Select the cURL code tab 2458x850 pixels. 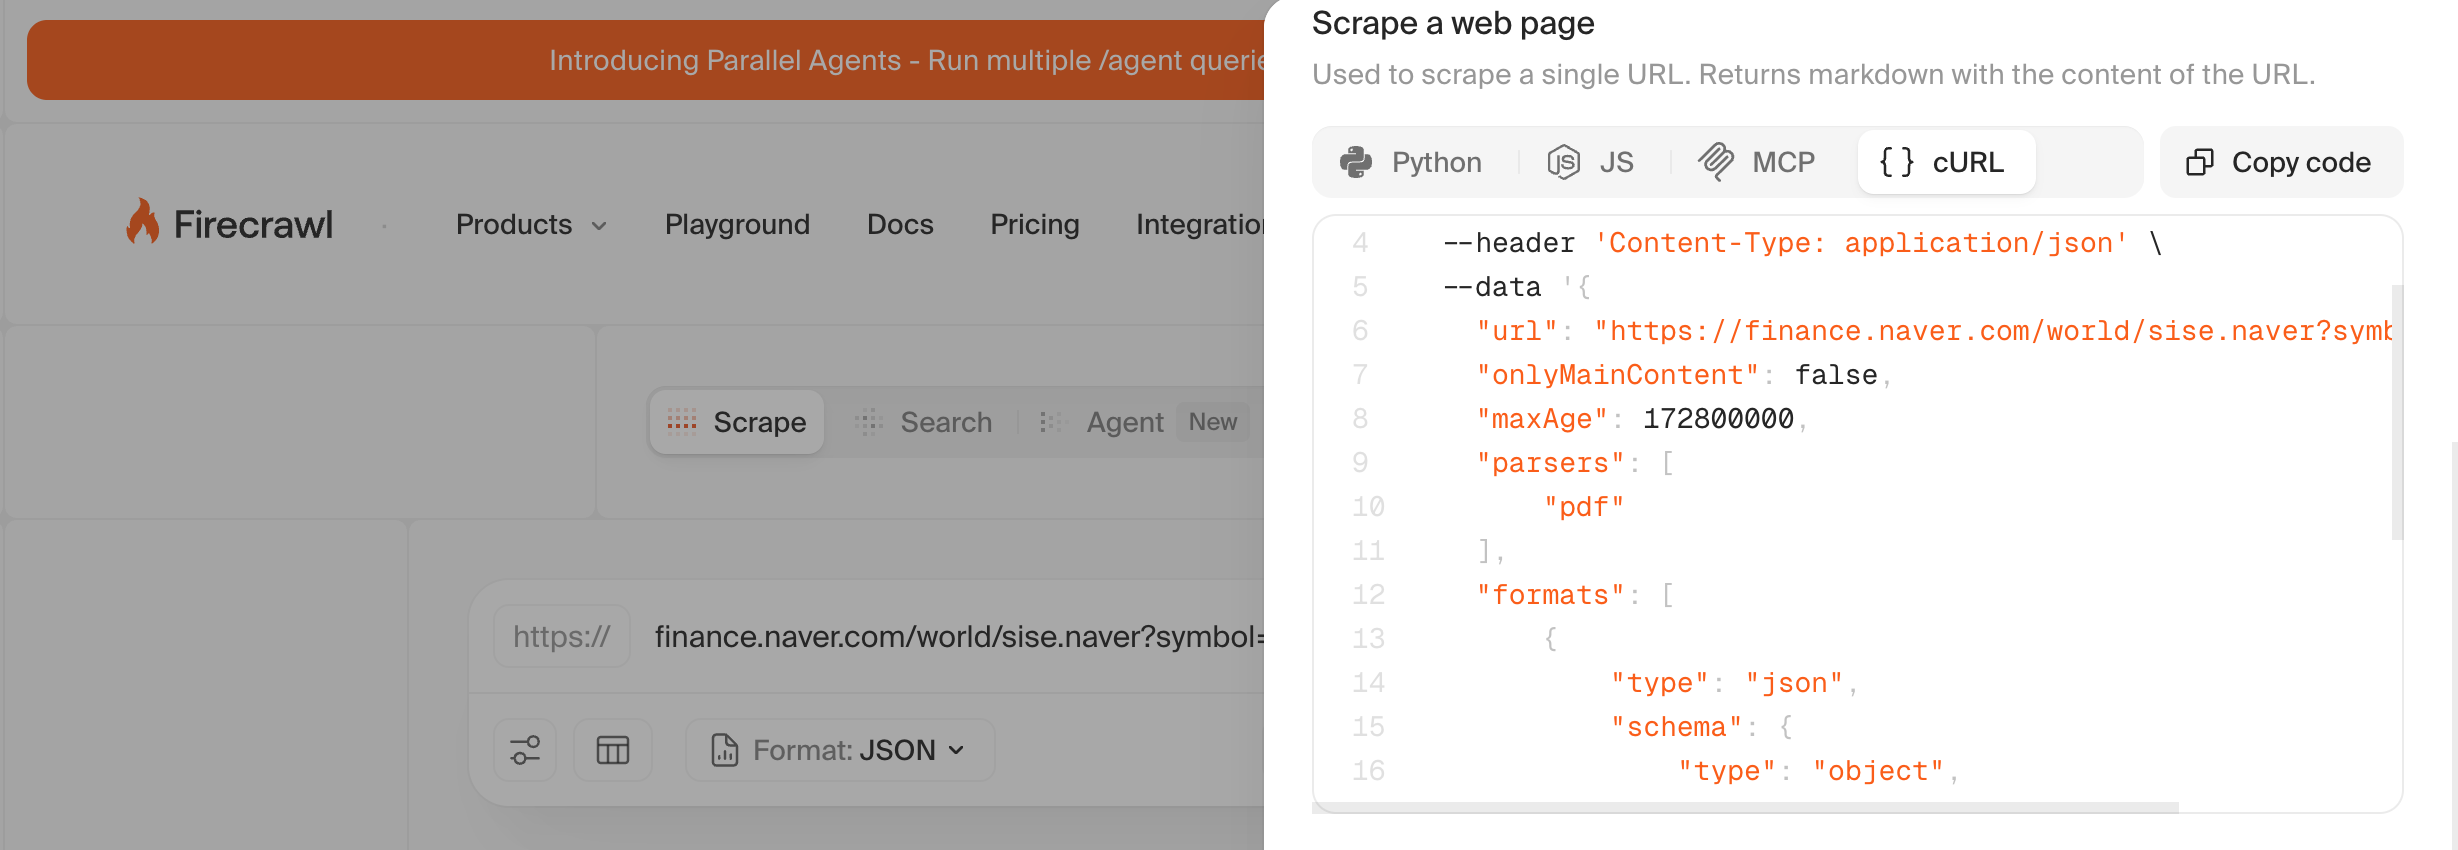click(1946, 162)
